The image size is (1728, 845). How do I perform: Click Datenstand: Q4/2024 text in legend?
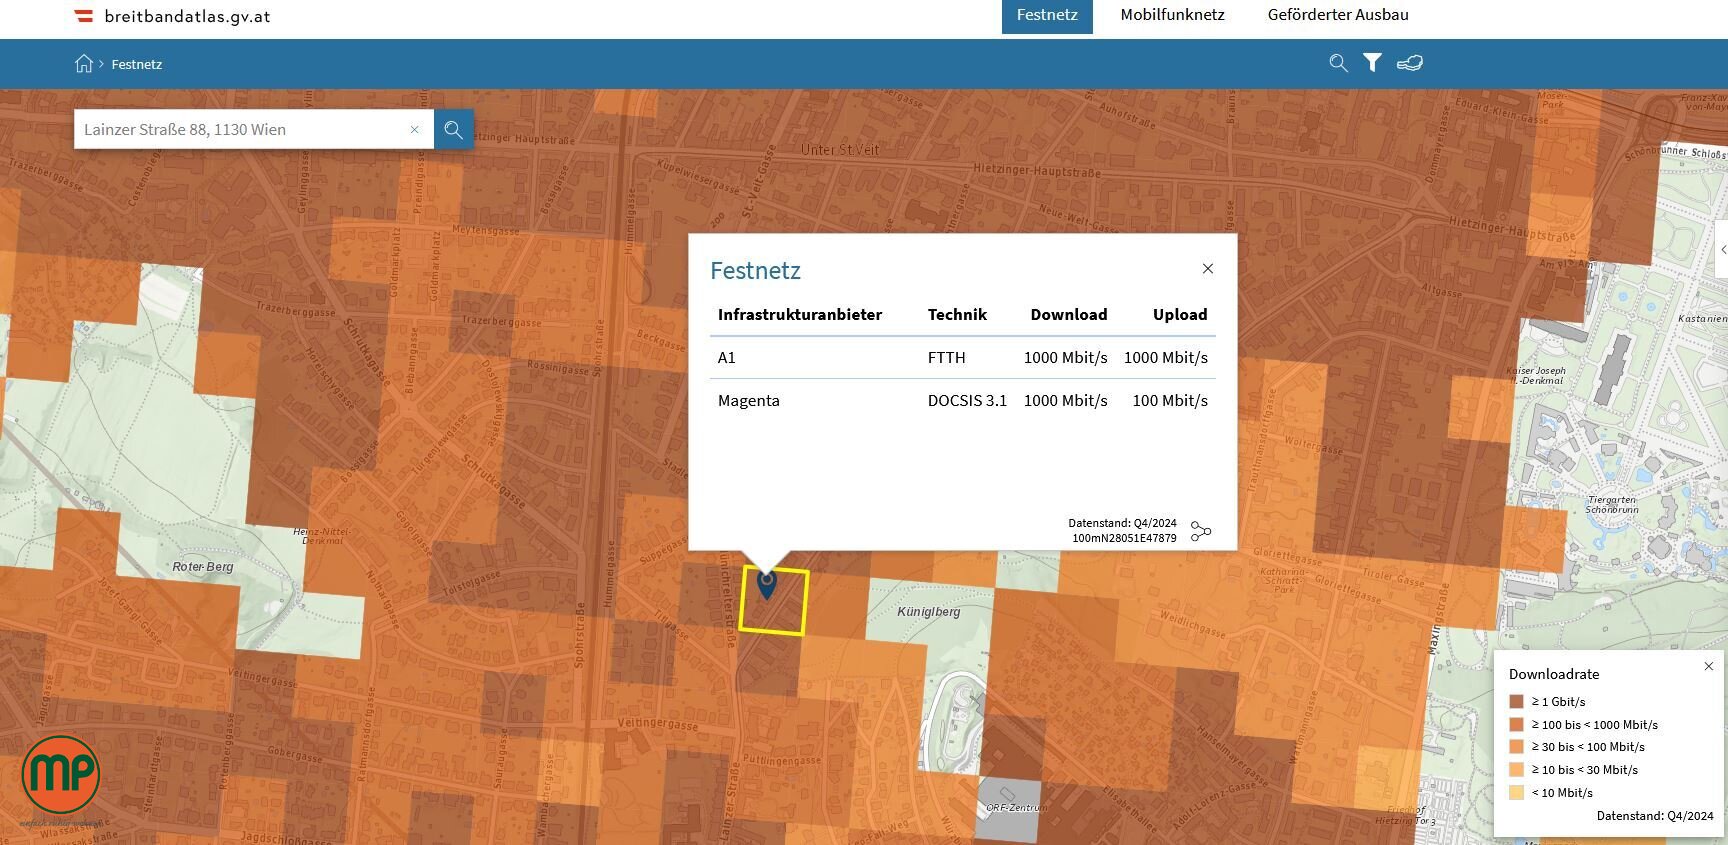[x=1655, y=816]
